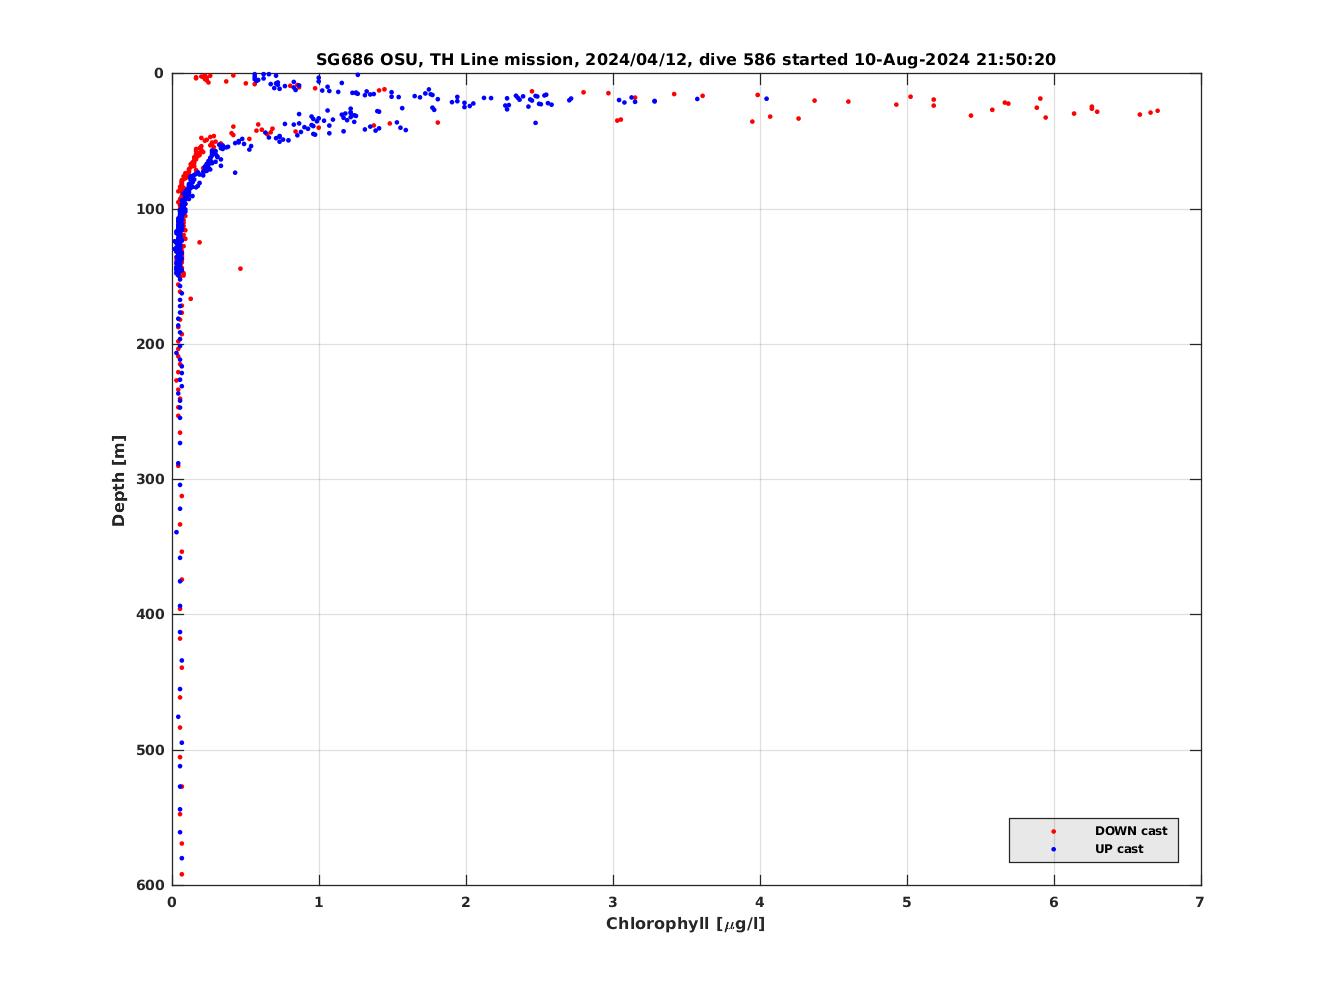Click the x-axis tick label 3
This screenshot has width=1328, height=996.
613,902
